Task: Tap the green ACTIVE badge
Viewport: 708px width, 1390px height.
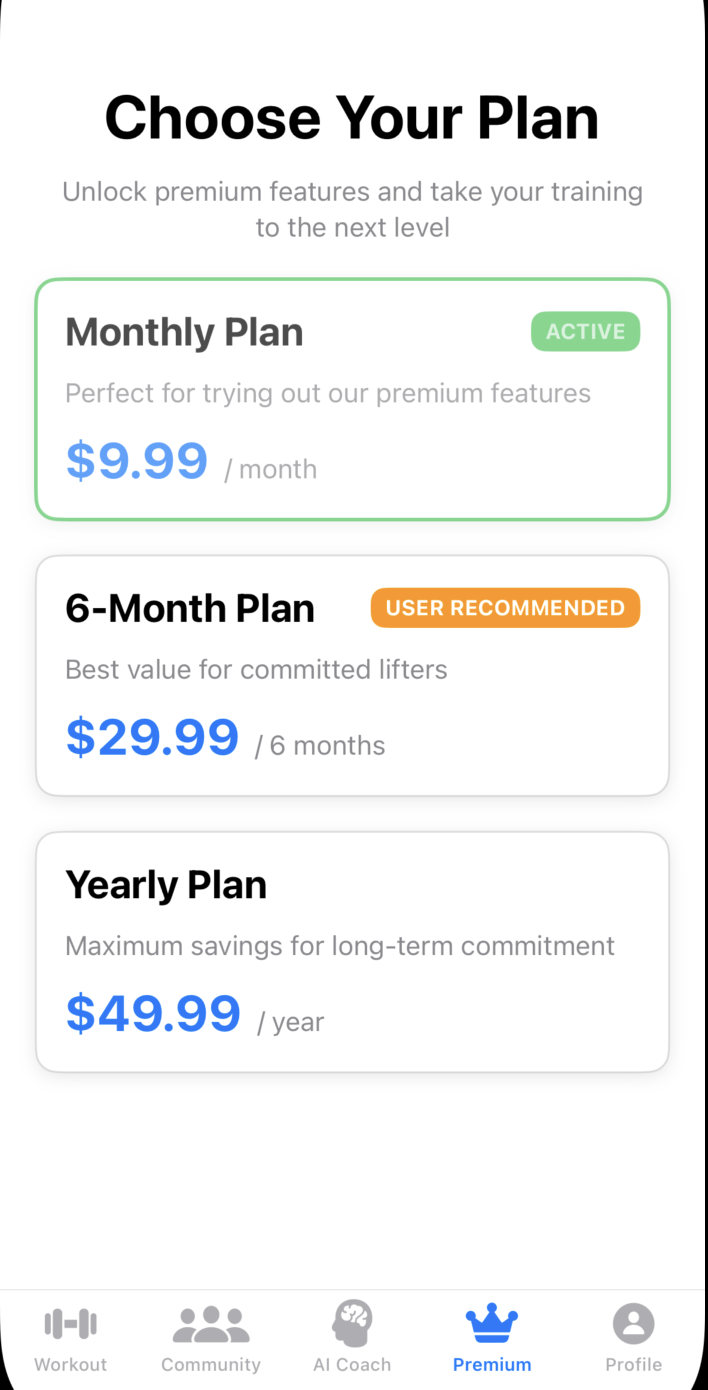Action: pyautogui.click(x=585, y=331)
